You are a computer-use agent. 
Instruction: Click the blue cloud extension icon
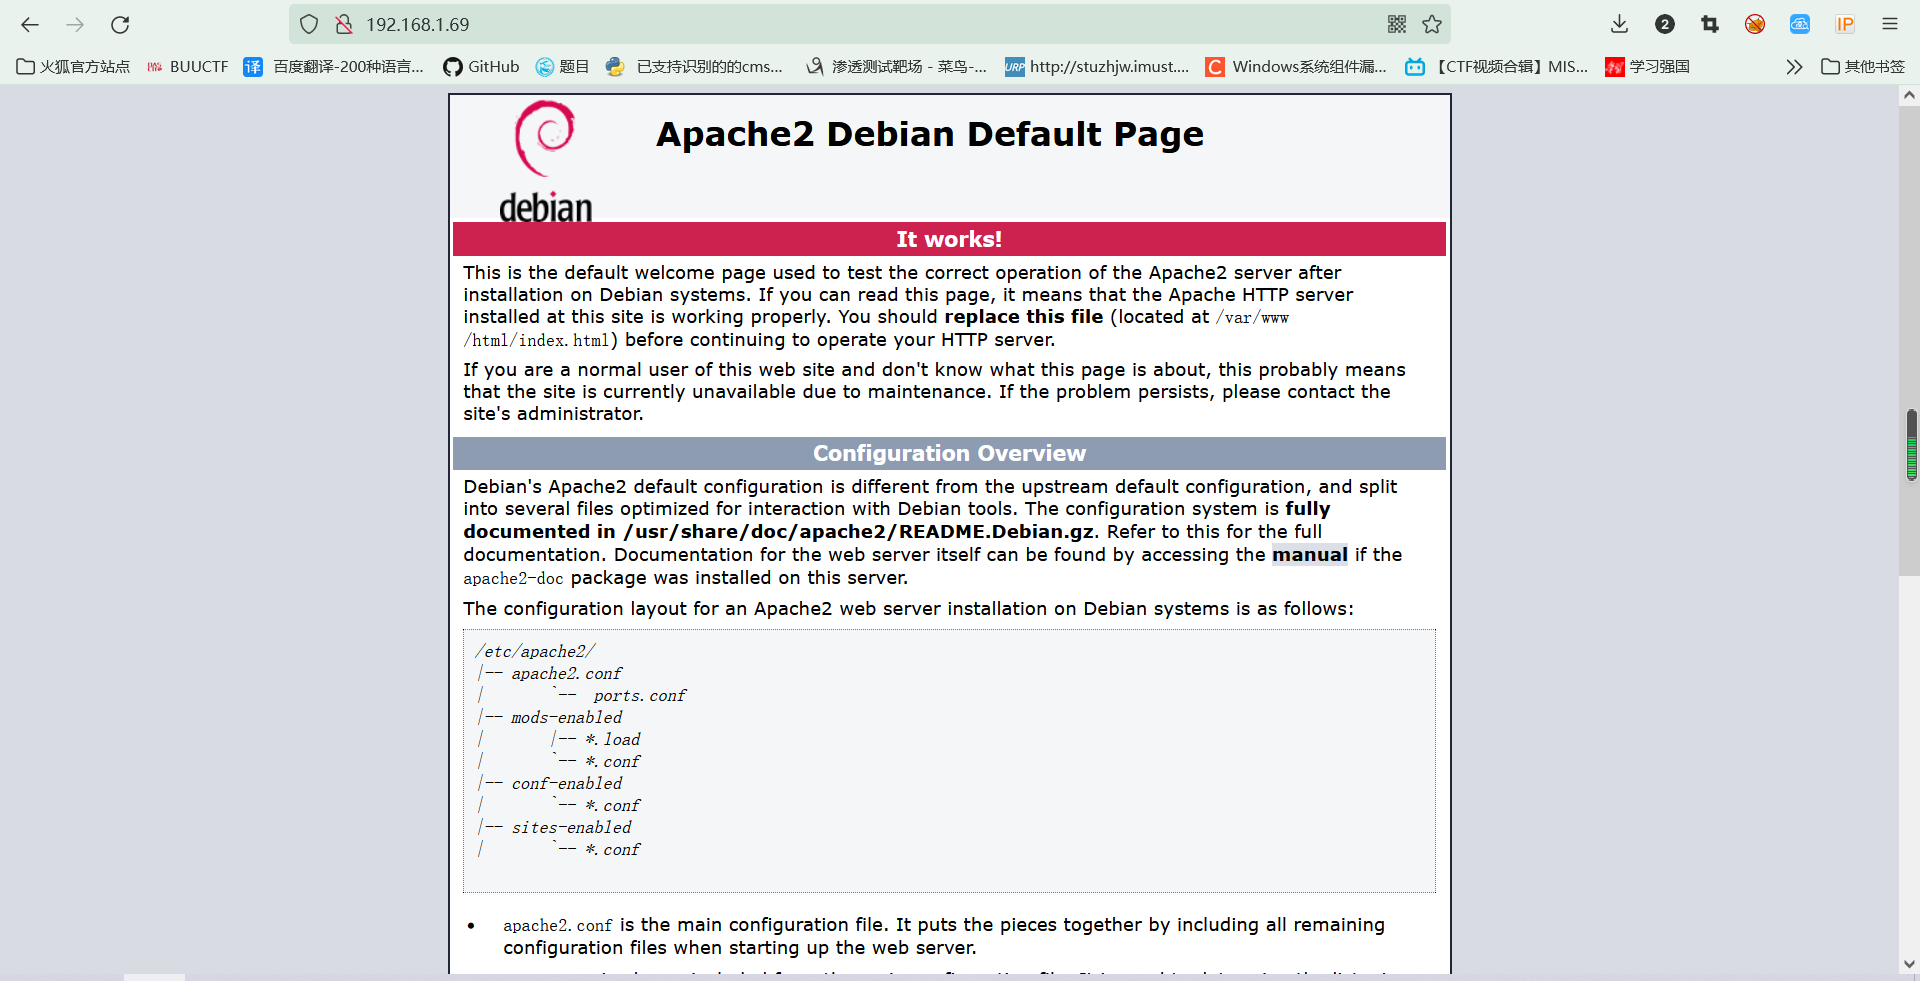[x=1800, y=24]
